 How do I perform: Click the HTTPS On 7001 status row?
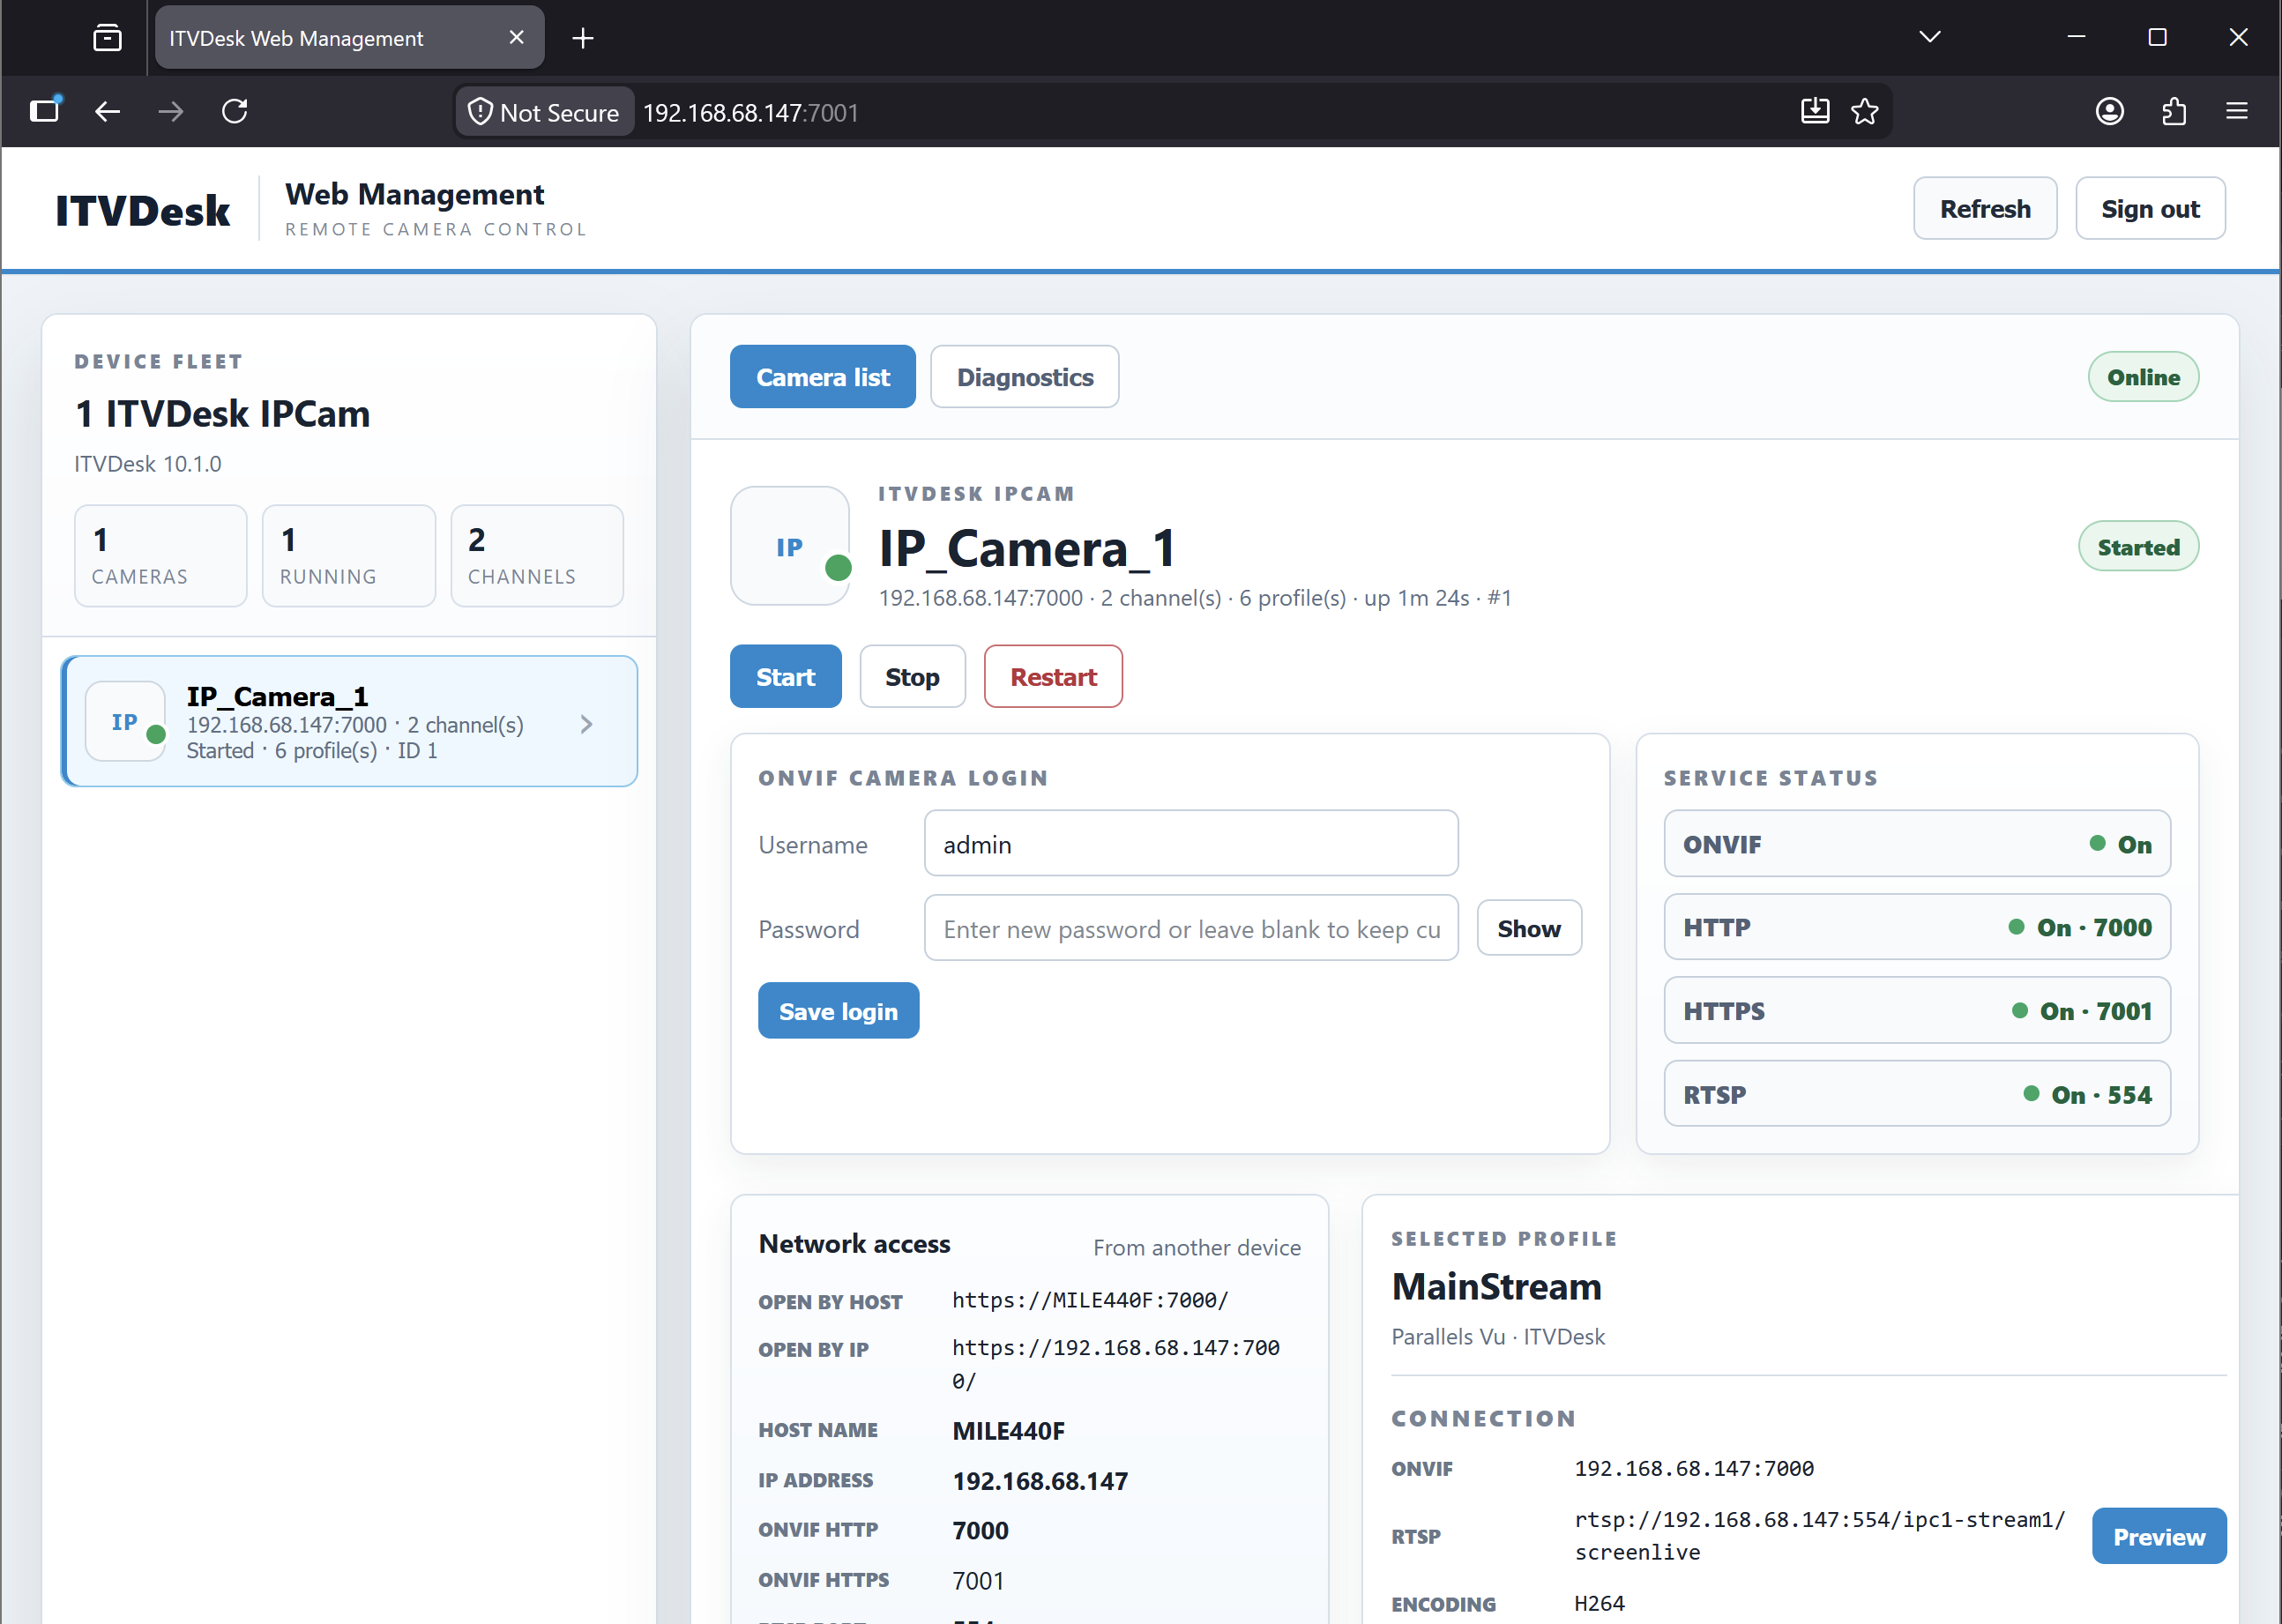pyautogui.click(x=1917, y=1011)
